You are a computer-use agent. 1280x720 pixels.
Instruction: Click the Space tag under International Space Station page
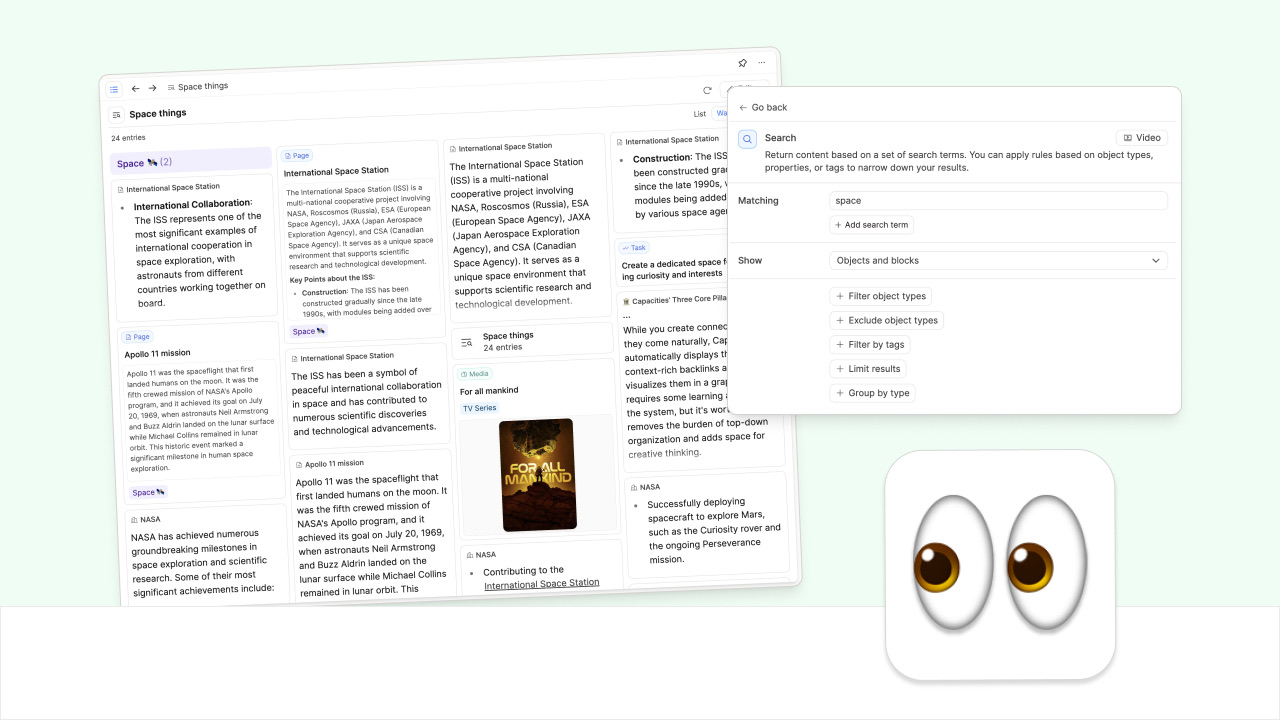[x=308, y=331]
